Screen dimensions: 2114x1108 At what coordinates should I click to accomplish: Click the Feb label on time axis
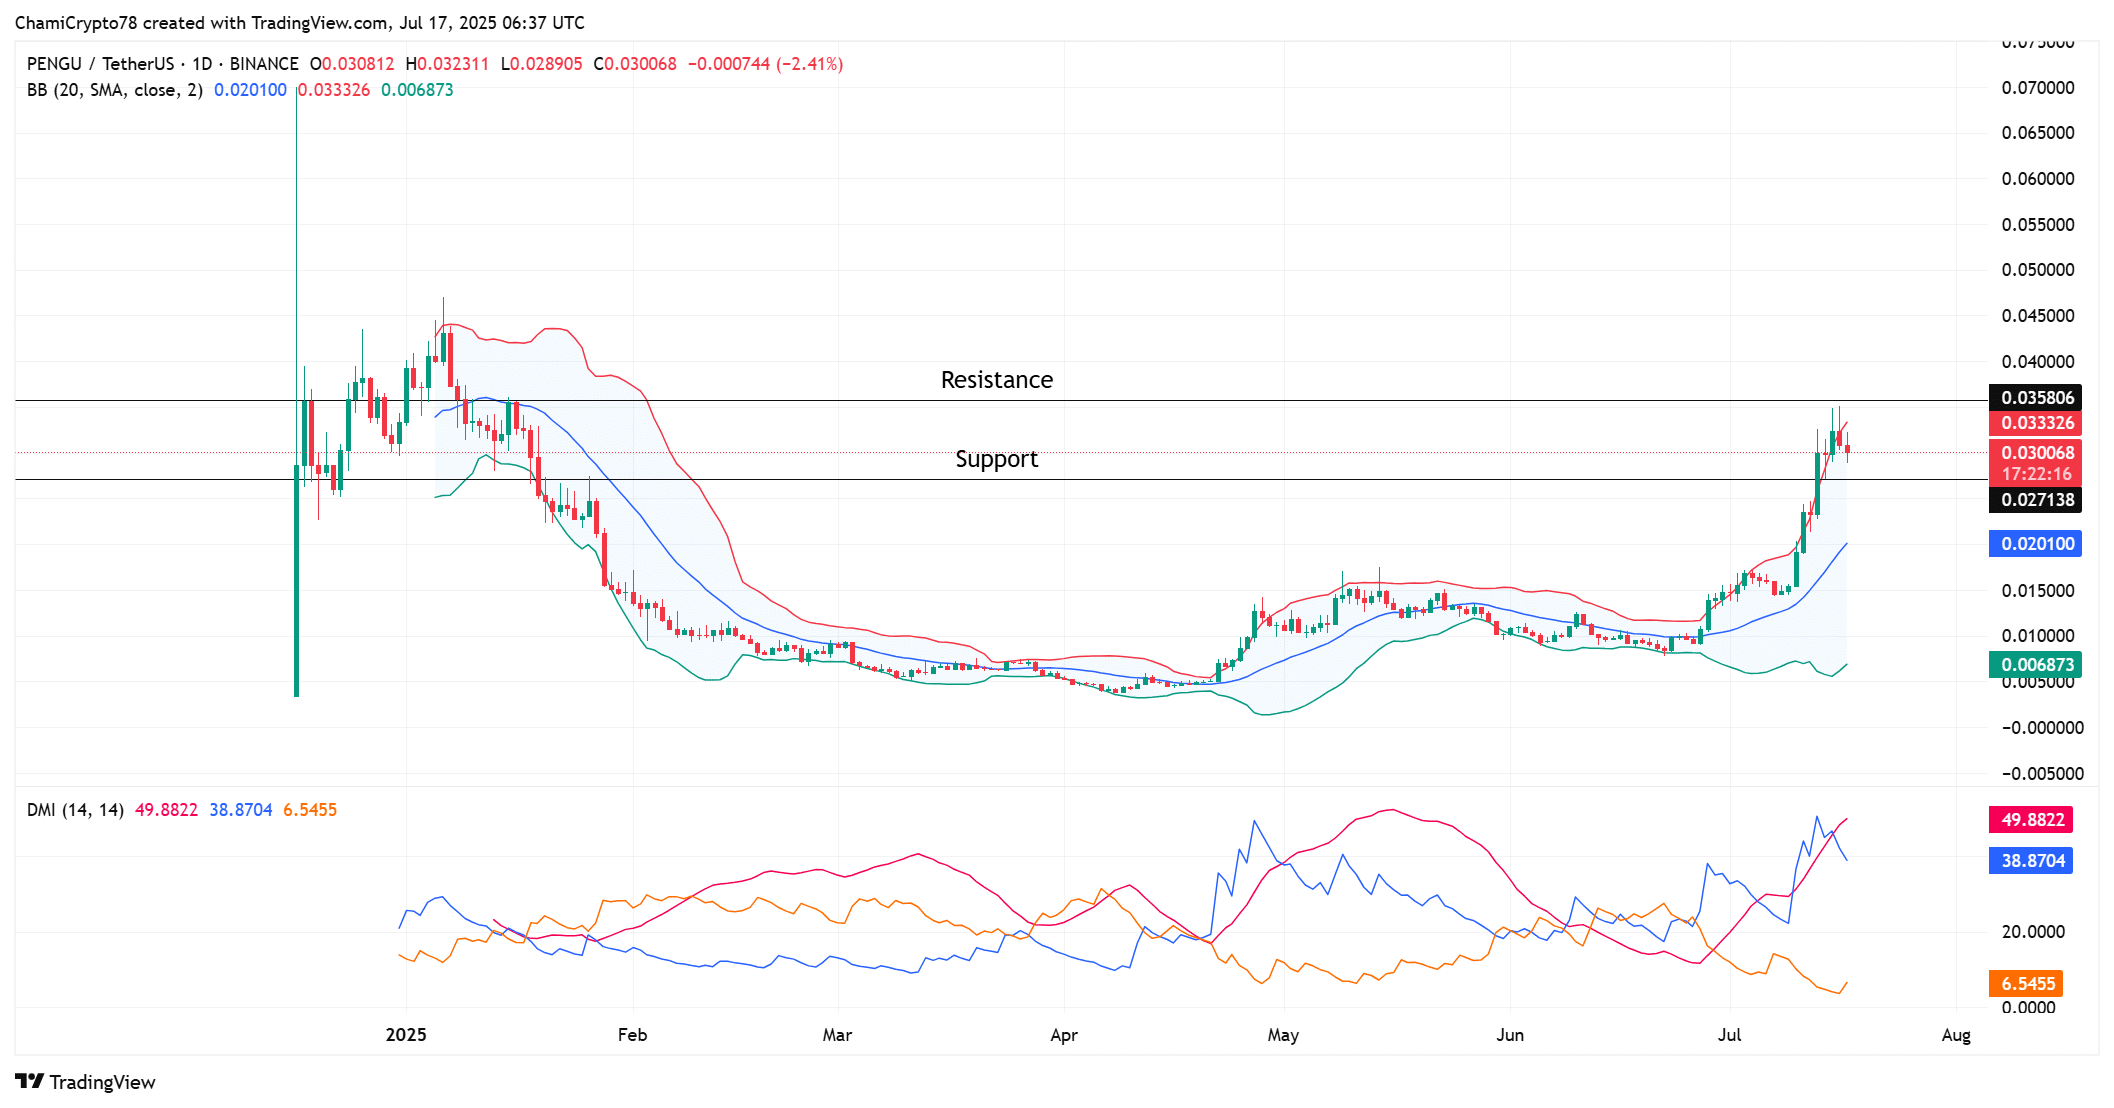coord(632,1035)
